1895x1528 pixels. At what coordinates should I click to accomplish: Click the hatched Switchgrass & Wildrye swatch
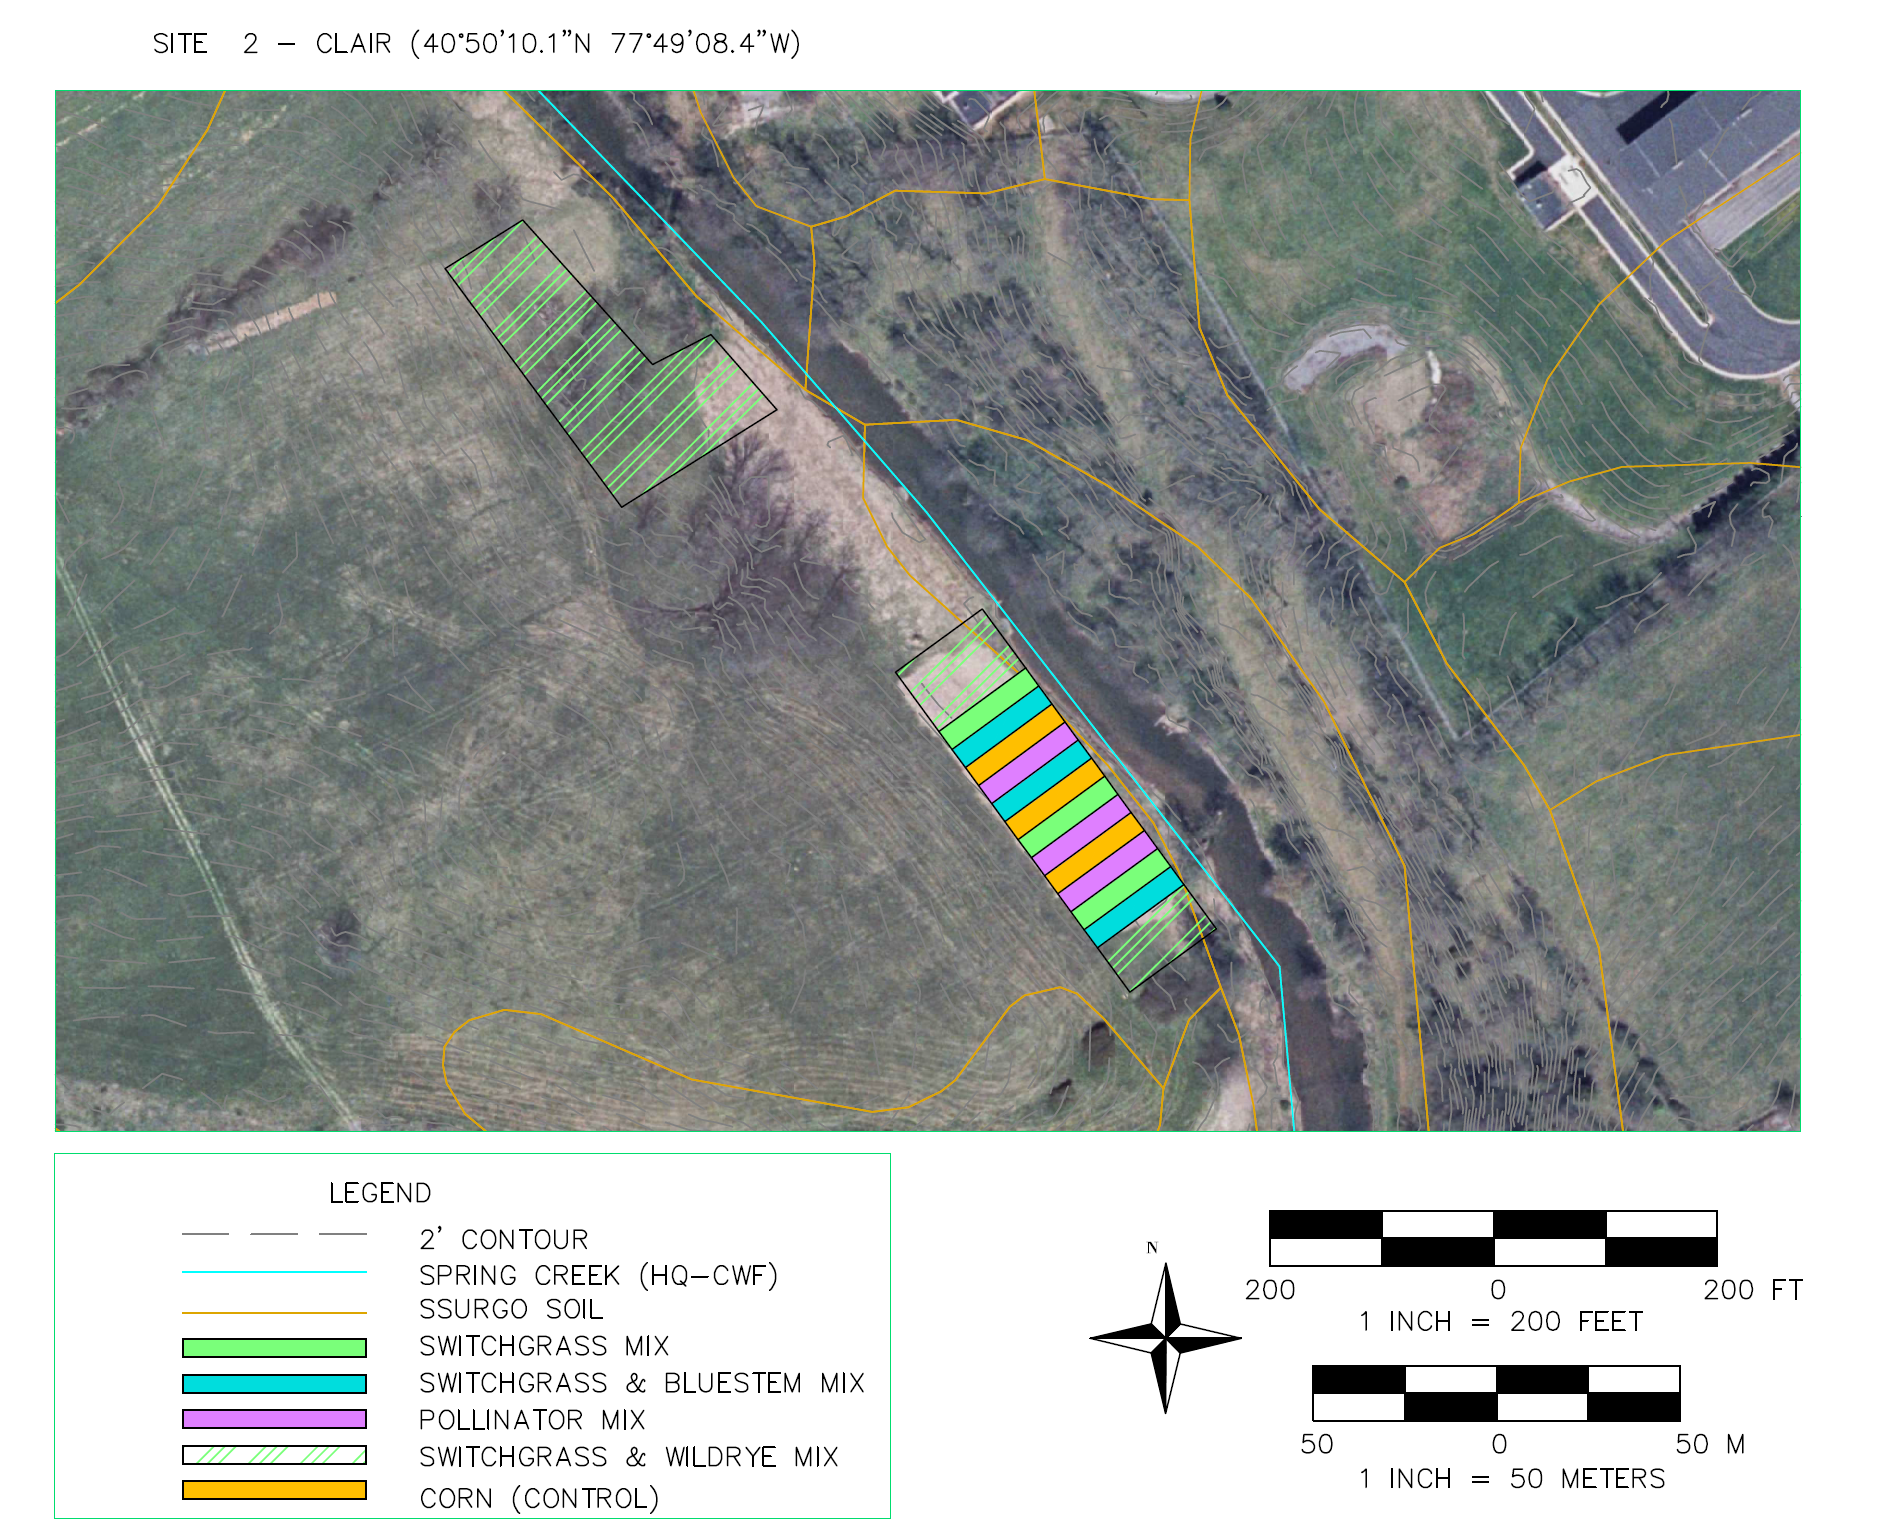point(274,1455)
